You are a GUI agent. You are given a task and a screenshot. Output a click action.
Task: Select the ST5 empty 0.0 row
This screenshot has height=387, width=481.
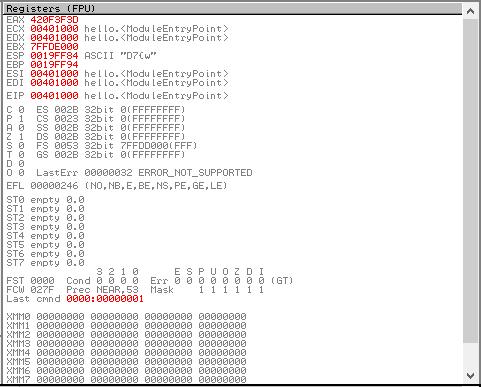[45, 245]
